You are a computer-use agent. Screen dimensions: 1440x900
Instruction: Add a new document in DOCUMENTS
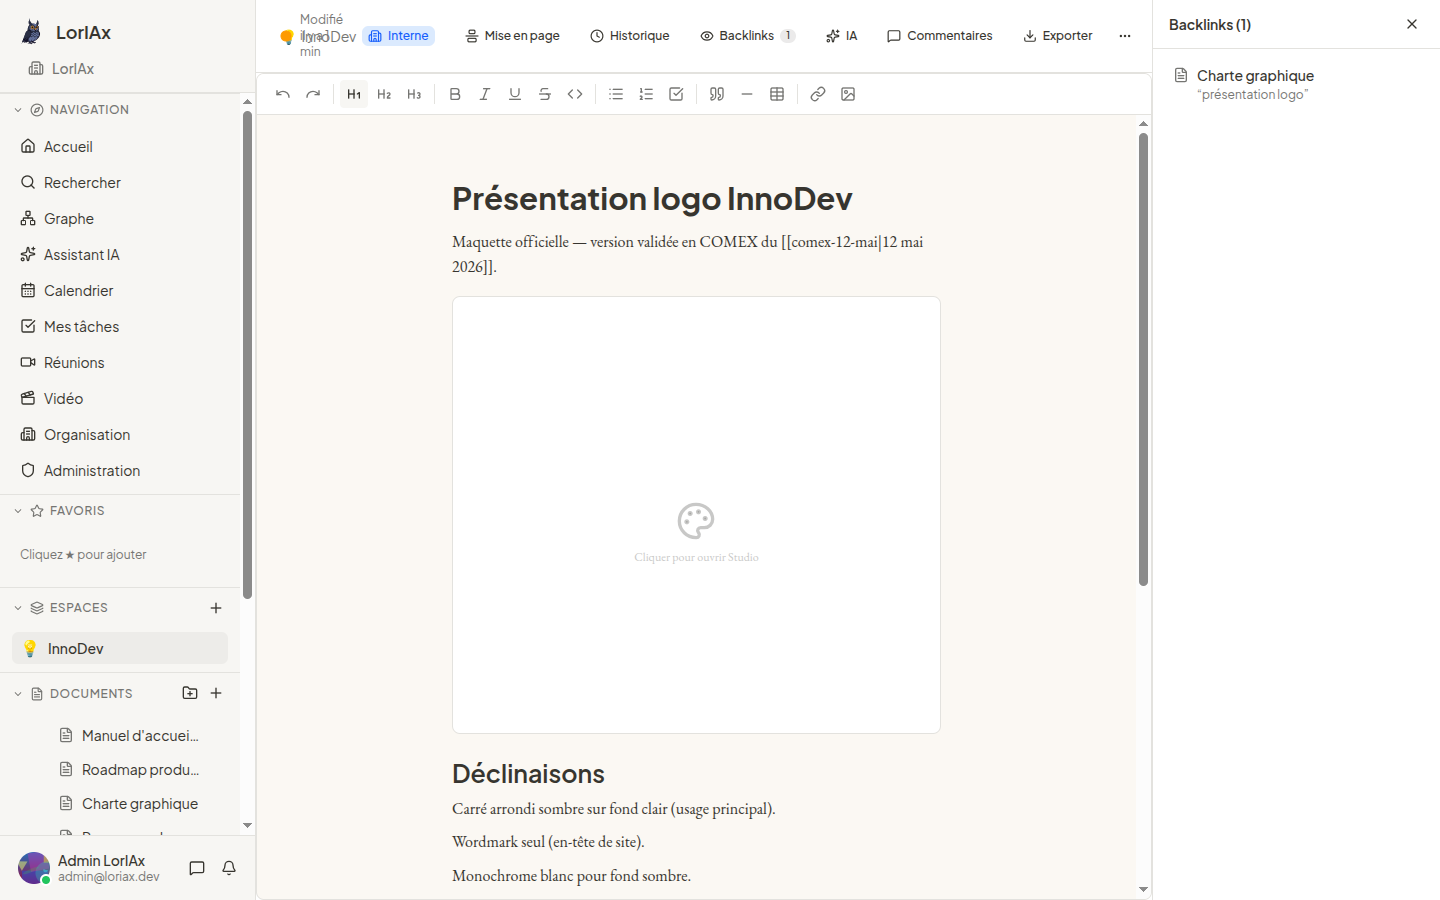(x=216, y=693)
